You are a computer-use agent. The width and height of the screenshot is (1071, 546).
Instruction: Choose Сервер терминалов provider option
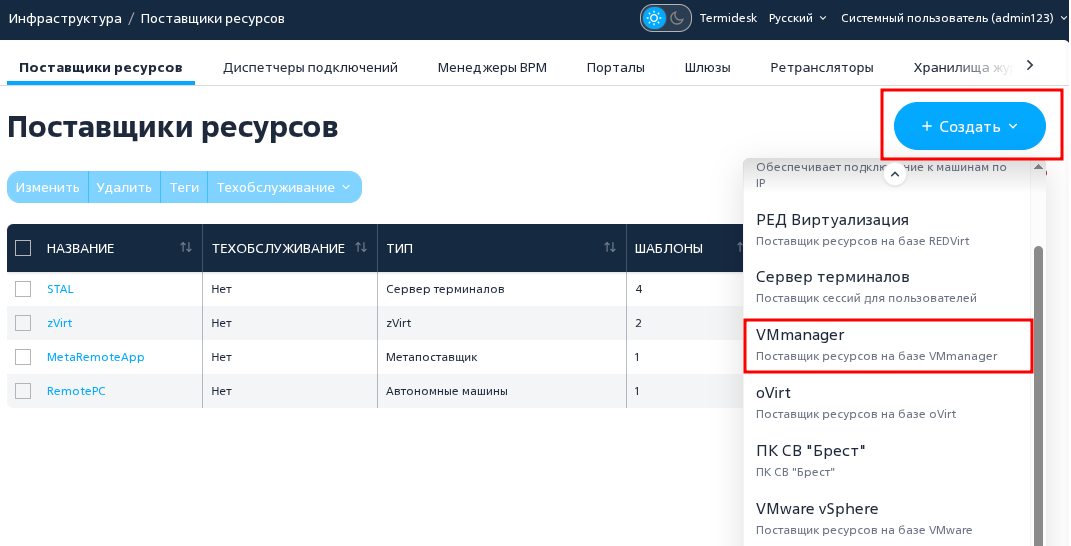(x=887, y=287)
